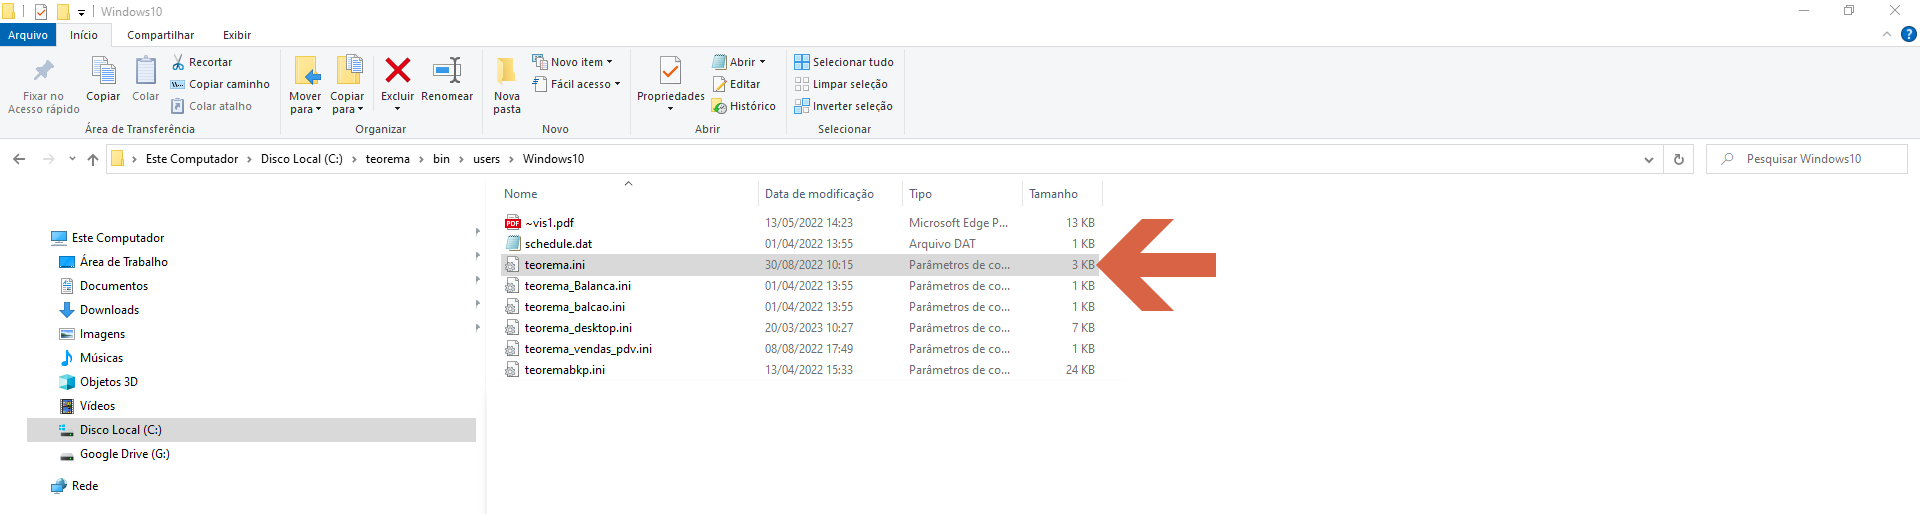Open recent locations dropdown arrow
1920x514 pixels.
[72, 159]
